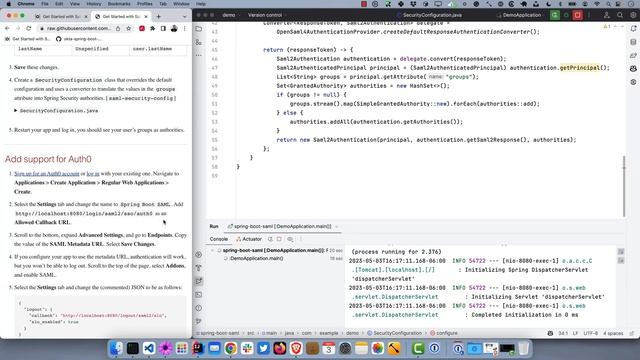Click Stop icon in Run console toolbar
The height and width of the screenshot is (360, 640).
coord(279,239)
